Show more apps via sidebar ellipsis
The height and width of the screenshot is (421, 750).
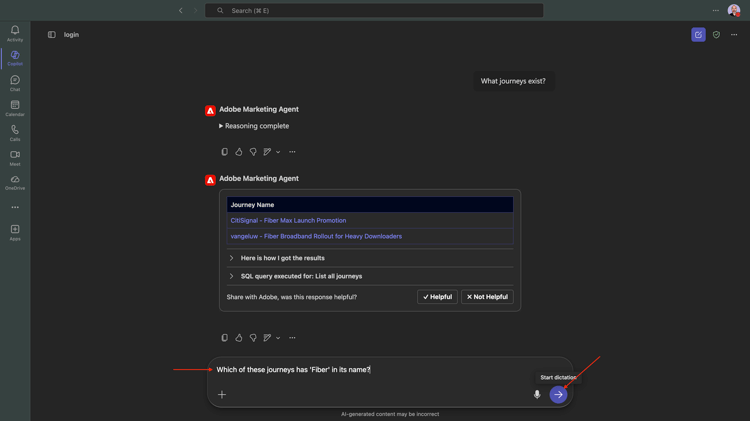tap(15, 207)
